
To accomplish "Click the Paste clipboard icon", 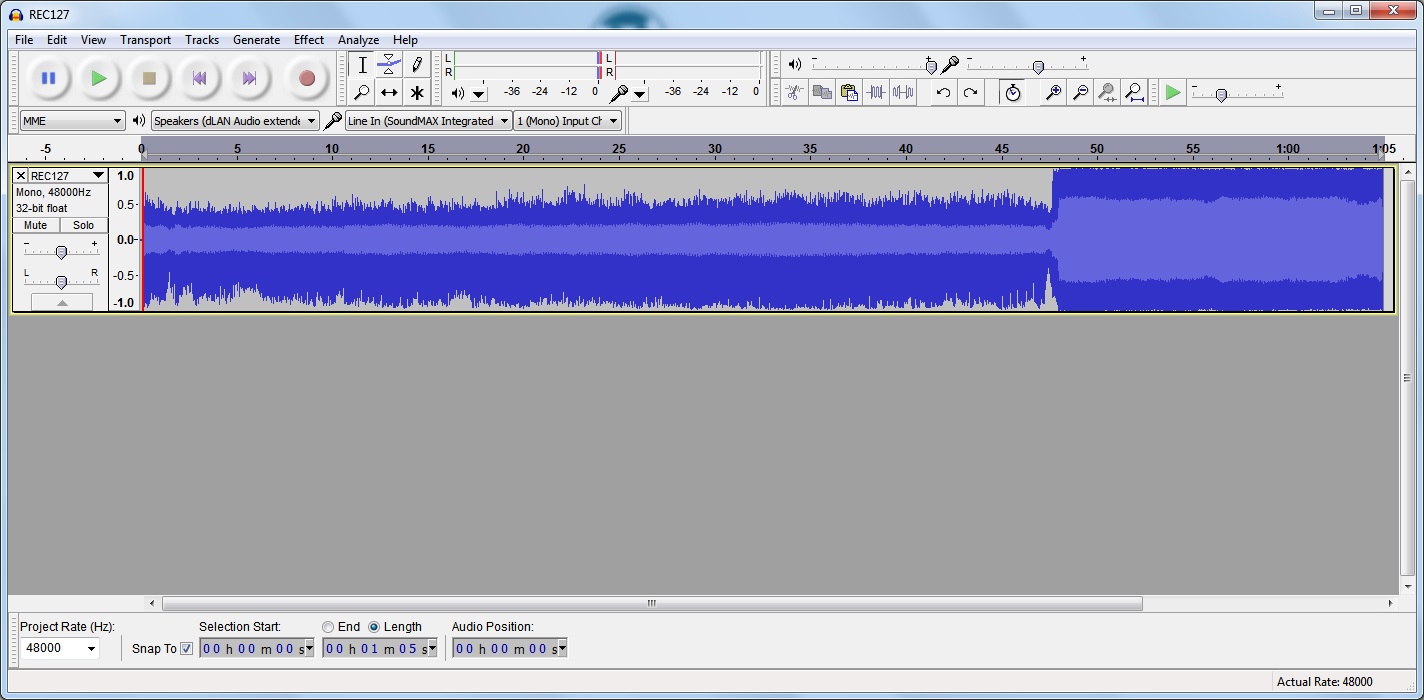I will (x=849, y=92).
